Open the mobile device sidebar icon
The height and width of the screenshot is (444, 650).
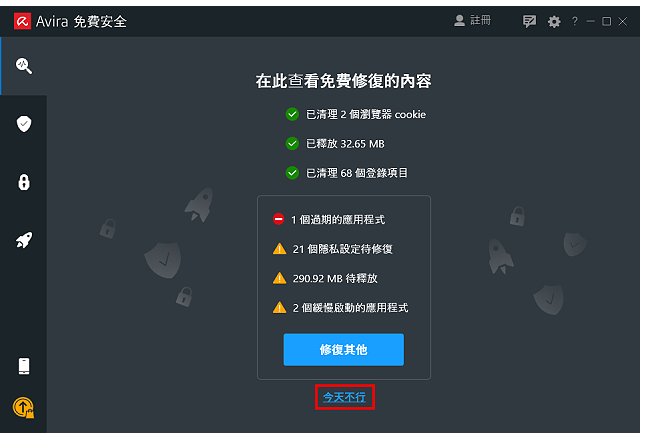click(24, 366)
